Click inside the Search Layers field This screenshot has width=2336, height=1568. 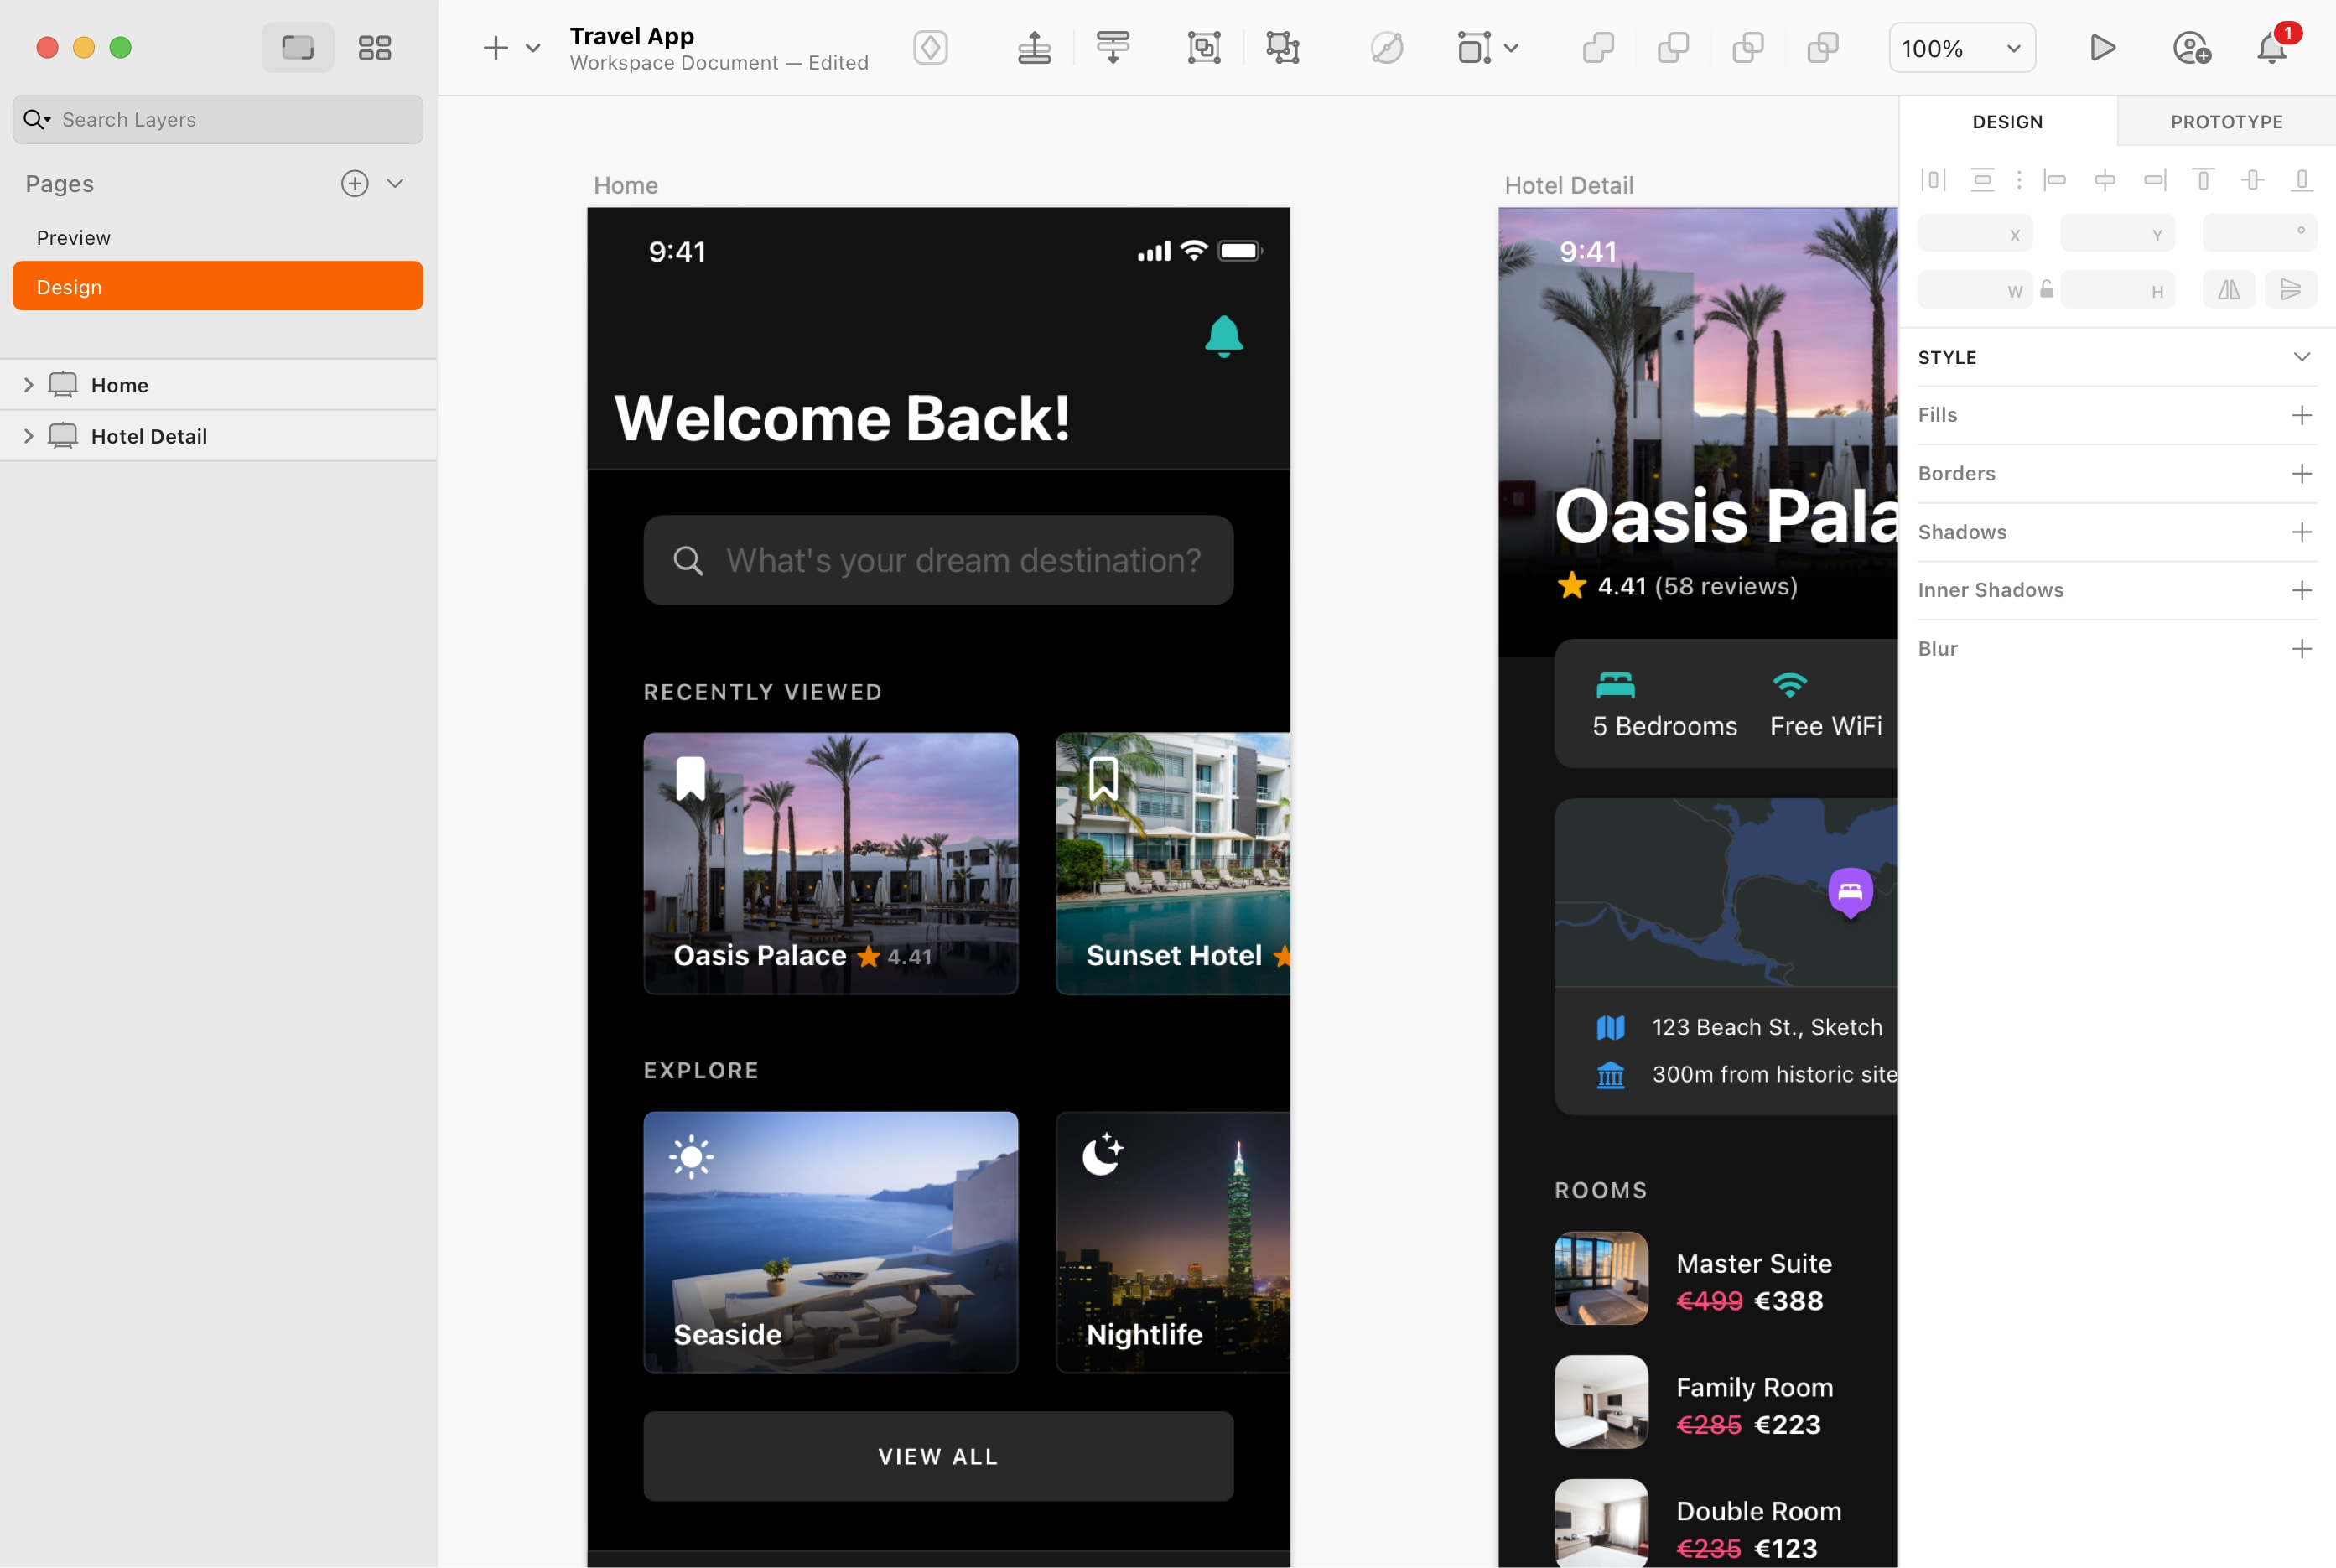pos(217,119)
